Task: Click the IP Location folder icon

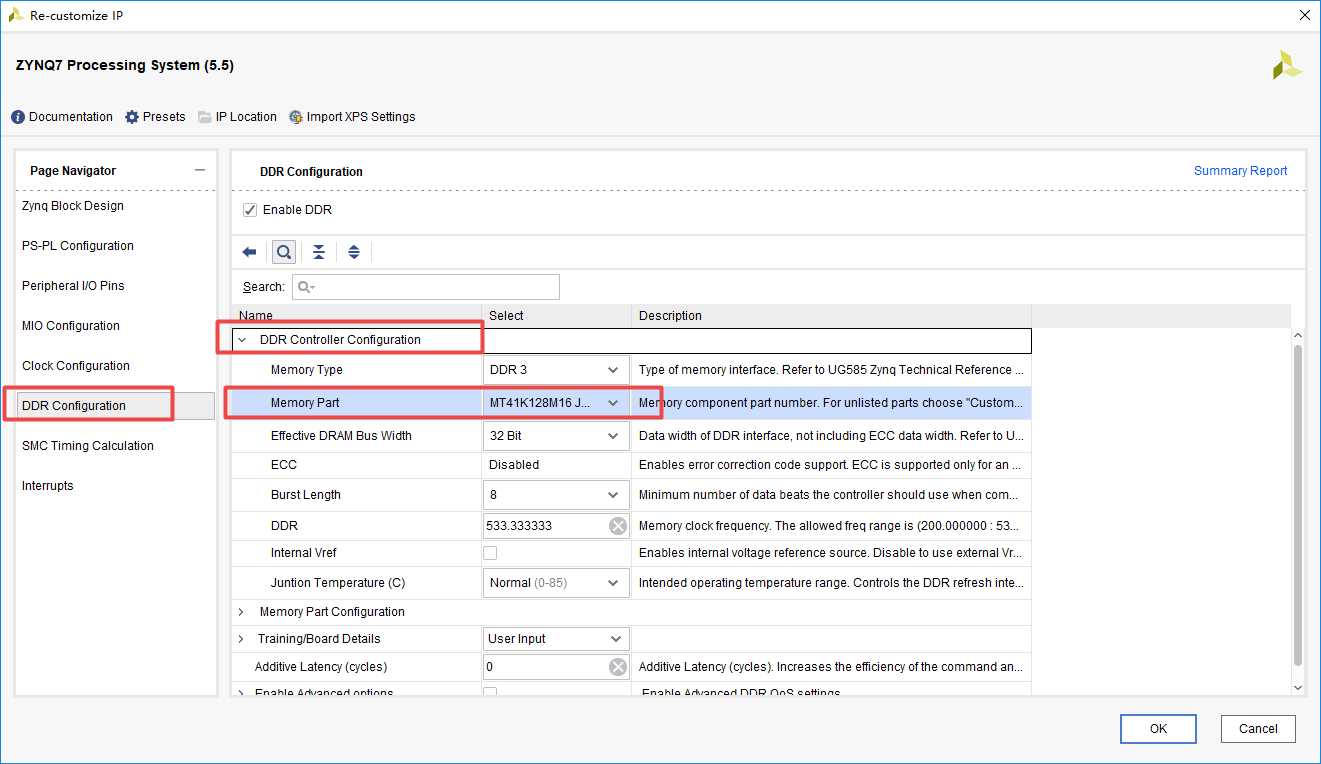Action: pos(205,117)
